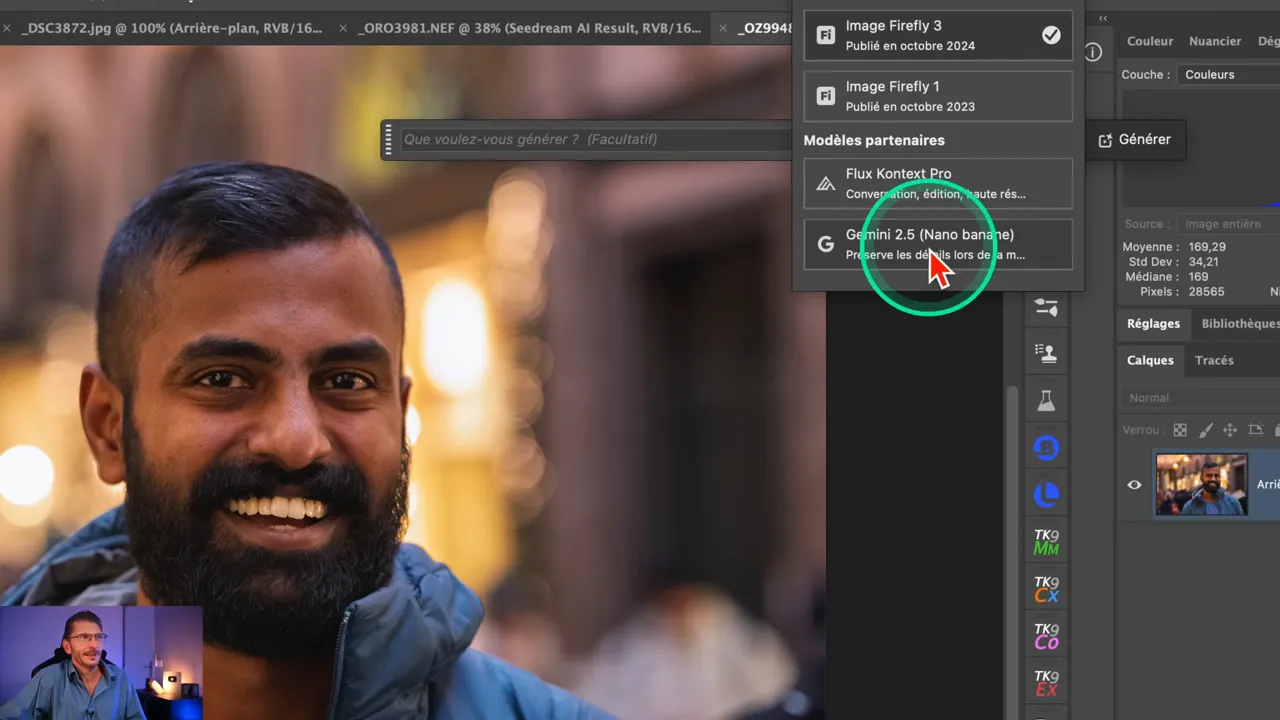This screenshot has height=720, width=1280.
Task: Click the generation prompt text field
Action: point(590,139)
